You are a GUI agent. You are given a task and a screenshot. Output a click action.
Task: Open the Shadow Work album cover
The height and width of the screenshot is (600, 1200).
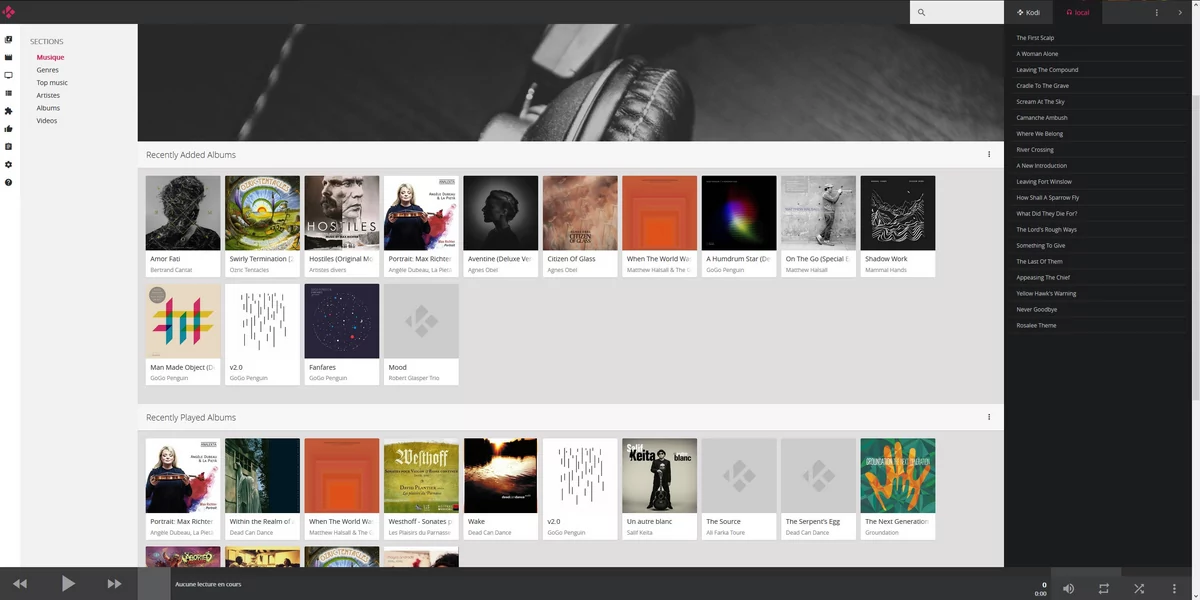898,213
